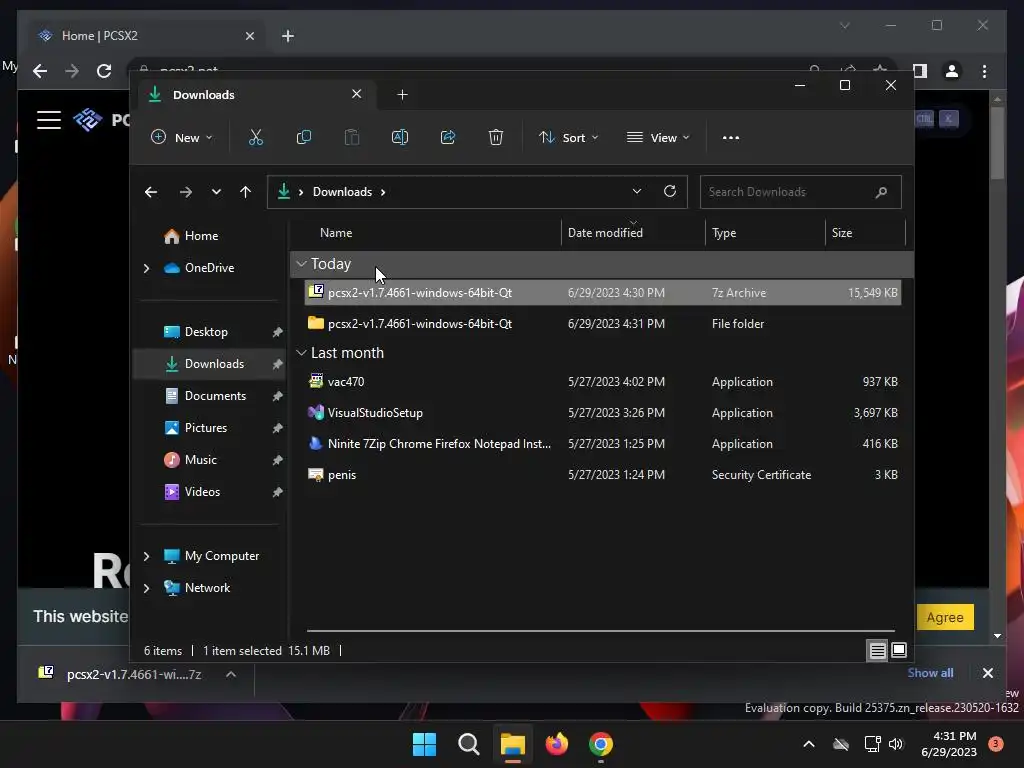Viewport: 1024px width, 768px height.
Task: Collapse the Last month group
Action: click(301, 353)
